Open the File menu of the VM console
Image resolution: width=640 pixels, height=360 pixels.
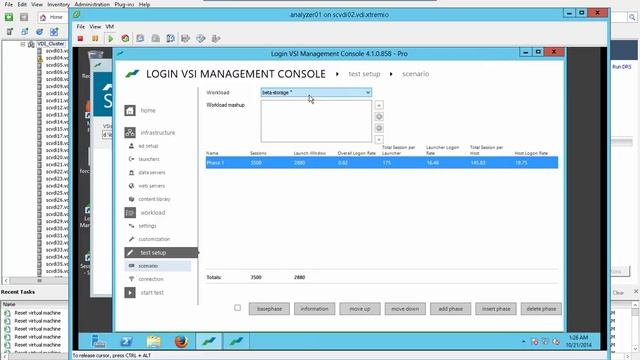(x=81, y=26)
